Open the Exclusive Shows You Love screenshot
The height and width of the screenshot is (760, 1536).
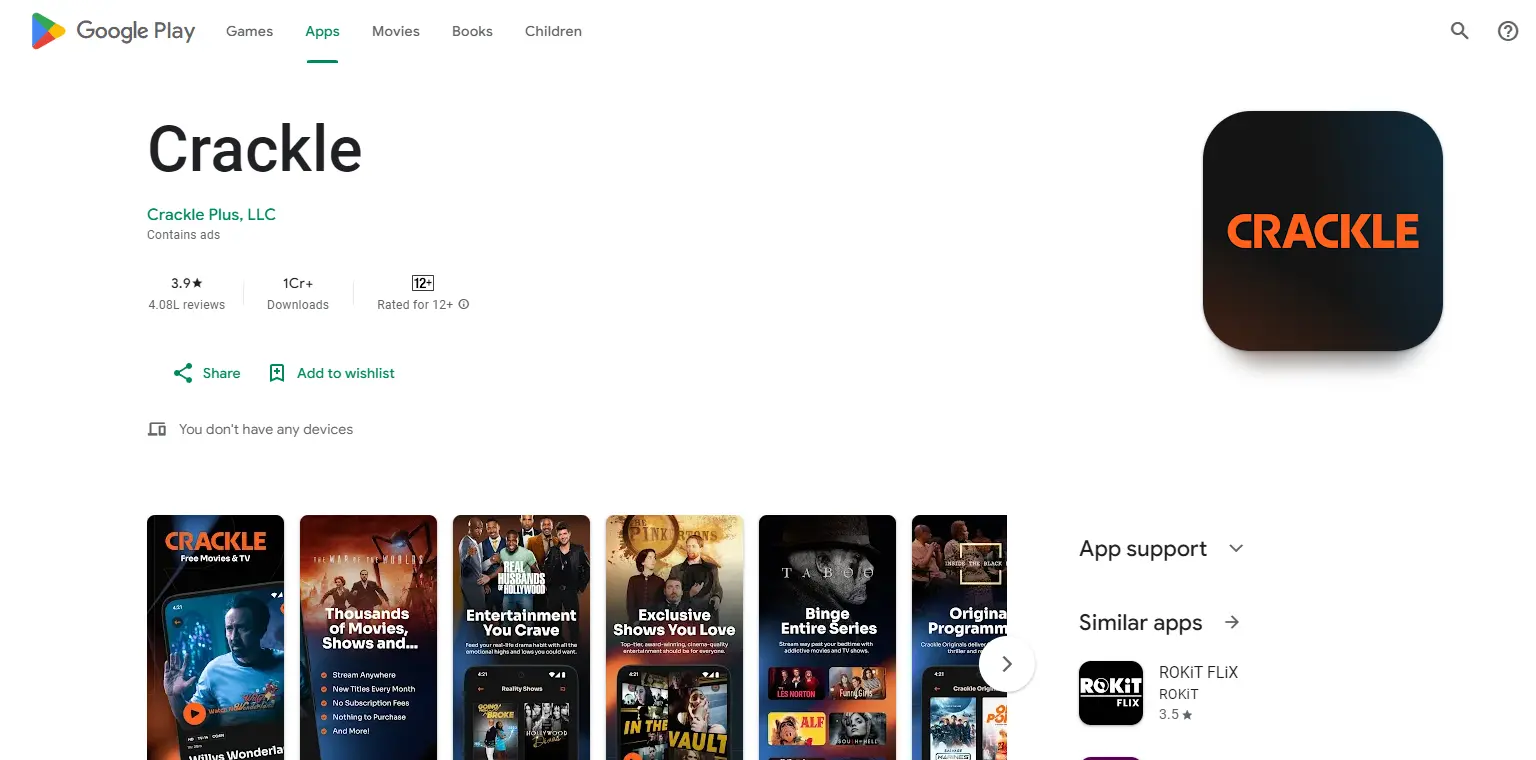674,637
